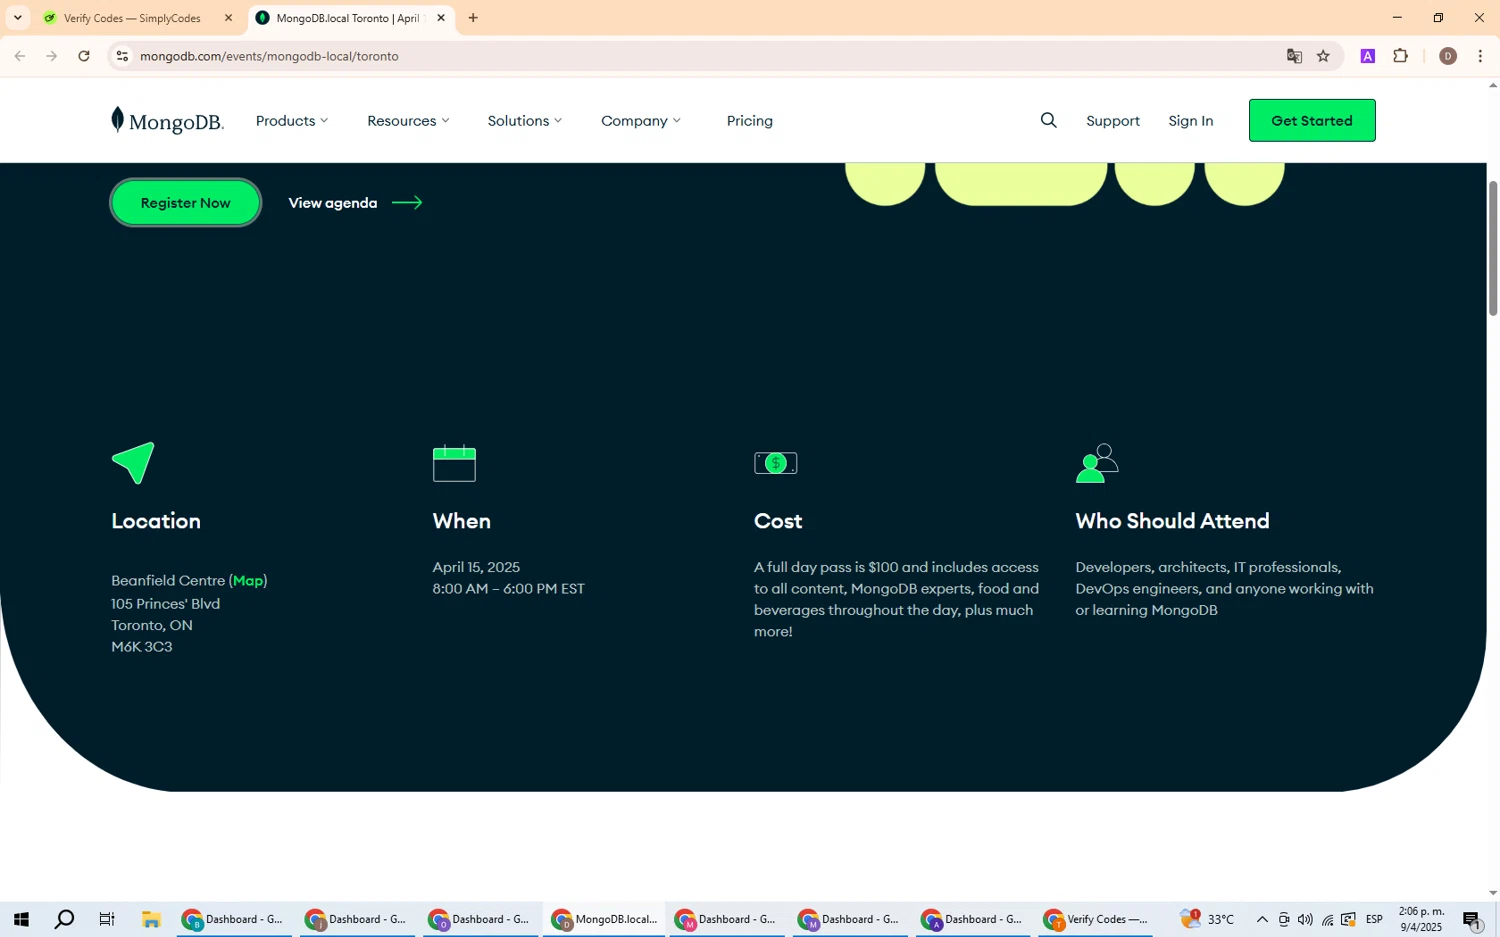Expand the Solutions menu
The image size is (1500, 937).
click(525, 120)
